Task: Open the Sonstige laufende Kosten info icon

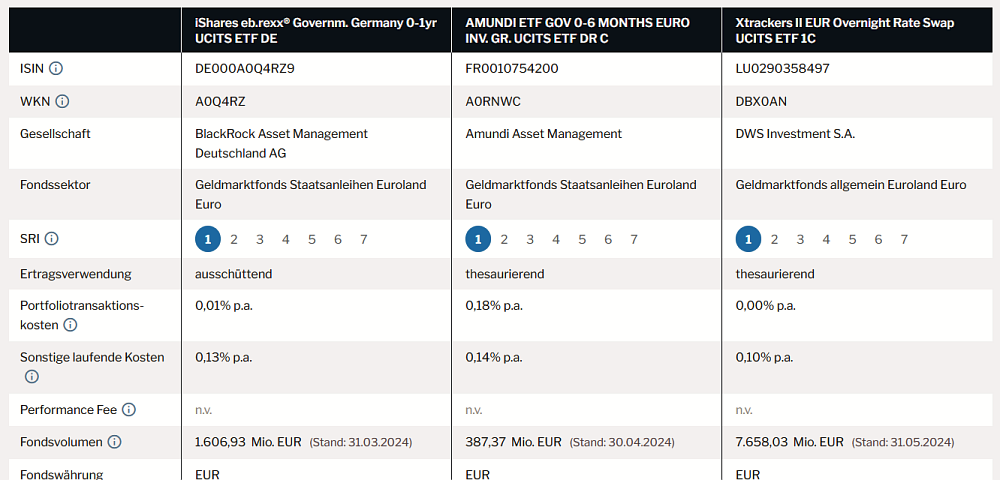Action: coord(32,377)
